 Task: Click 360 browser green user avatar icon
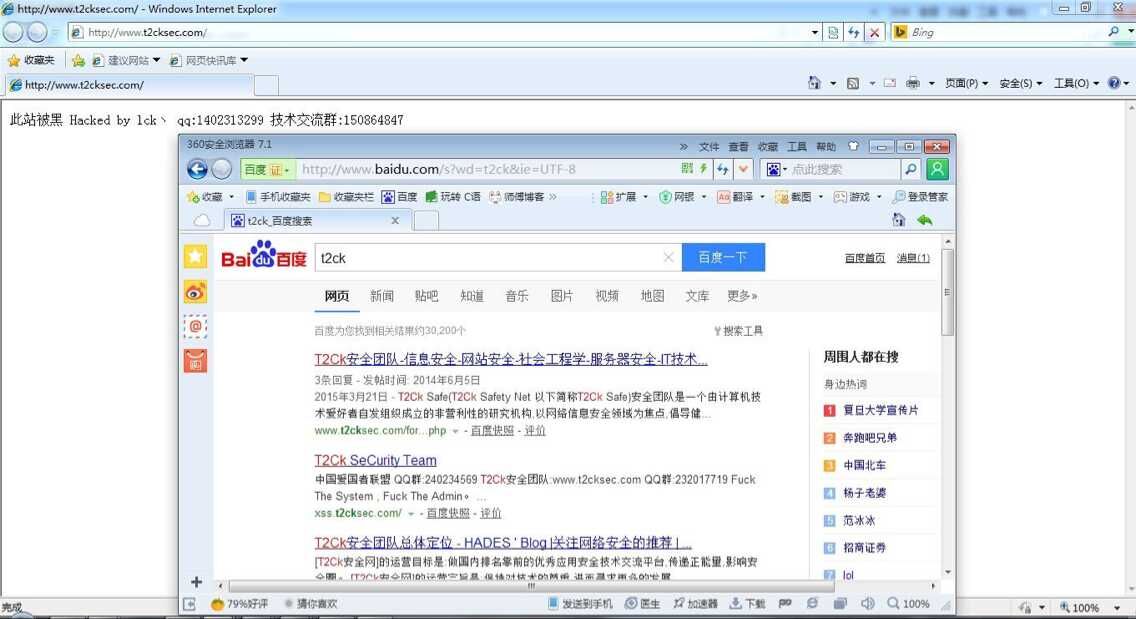[937, 169]
